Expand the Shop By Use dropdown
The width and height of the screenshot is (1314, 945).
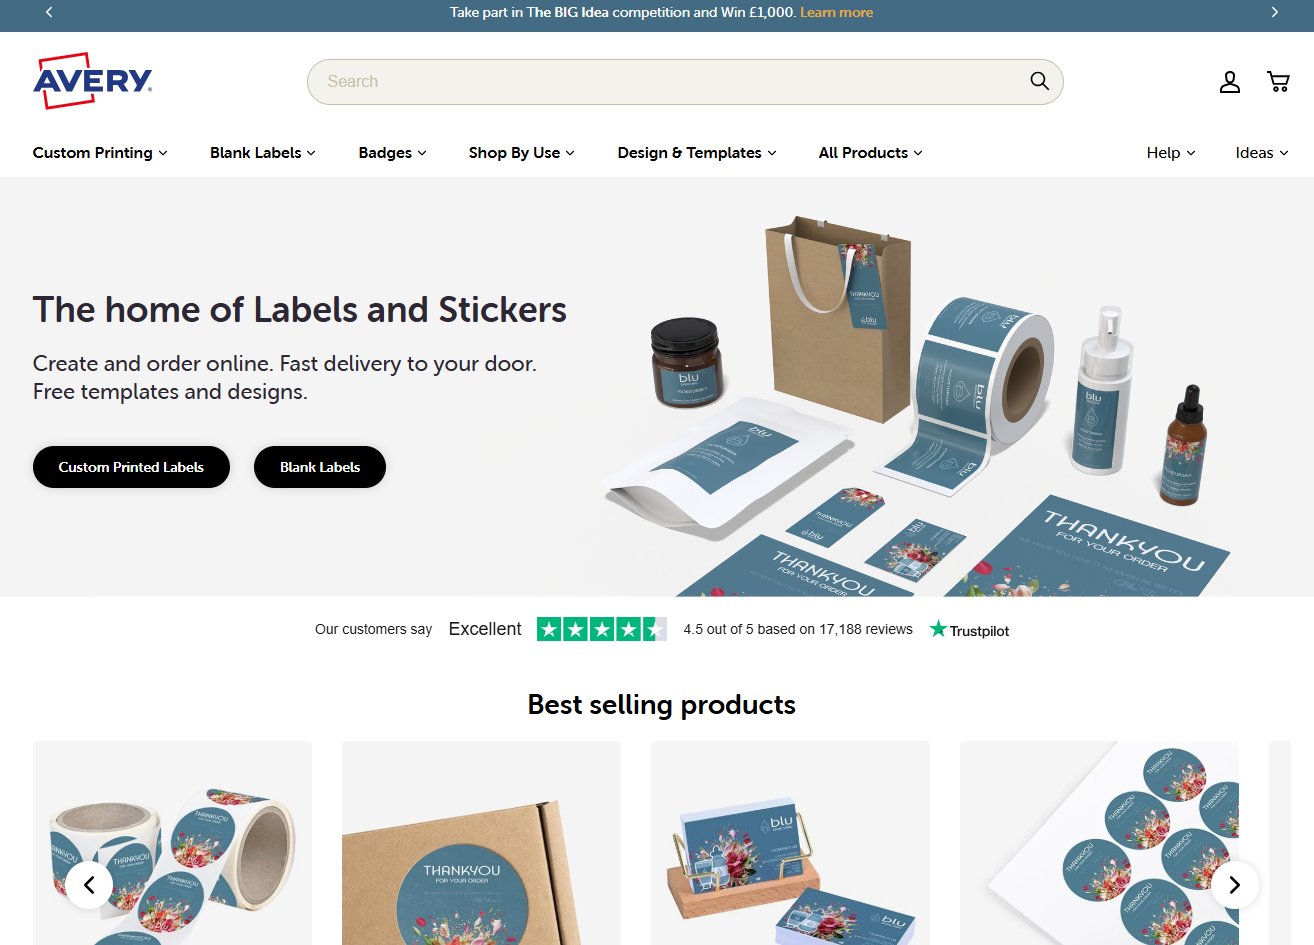522,153
